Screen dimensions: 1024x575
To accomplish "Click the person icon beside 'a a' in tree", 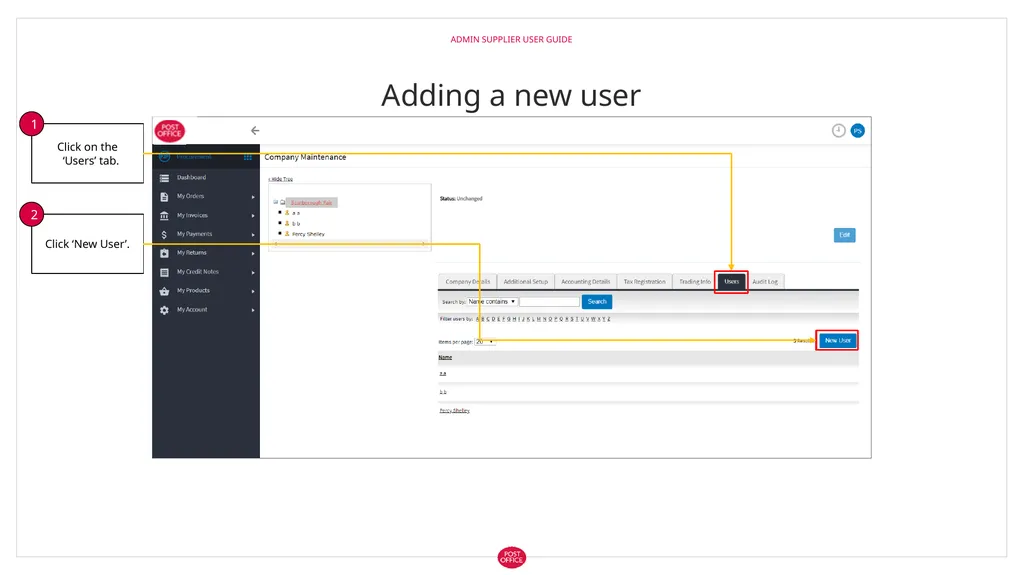I will [x=287, y=212].
